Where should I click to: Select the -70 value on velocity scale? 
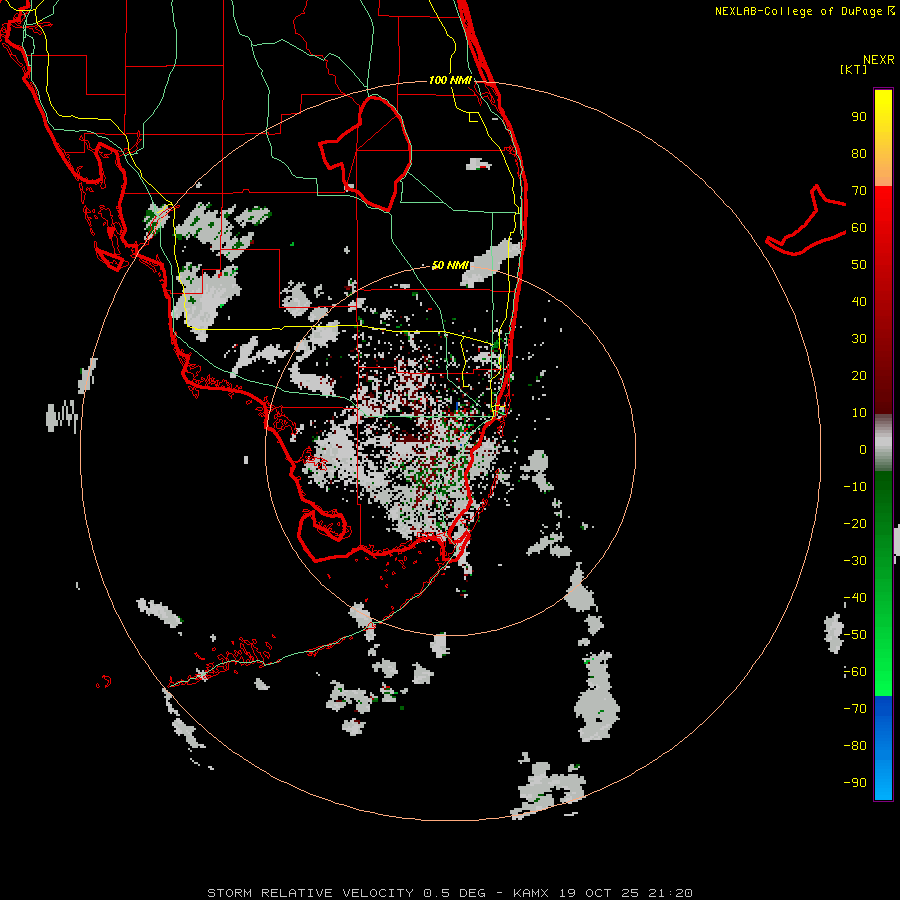click(x=855, y=708)
